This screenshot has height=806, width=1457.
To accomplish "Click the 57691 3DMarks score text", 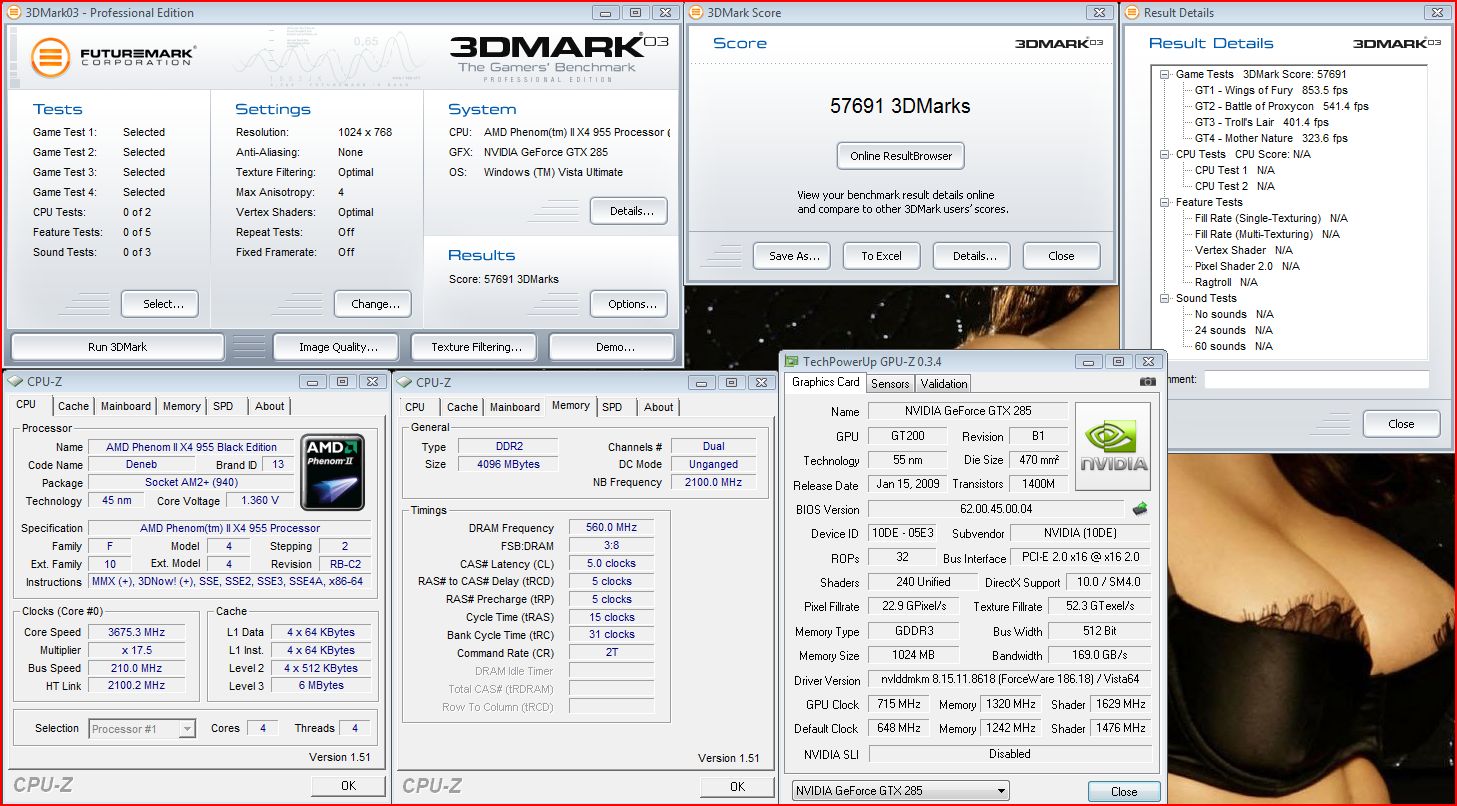I will coord(900,106).
